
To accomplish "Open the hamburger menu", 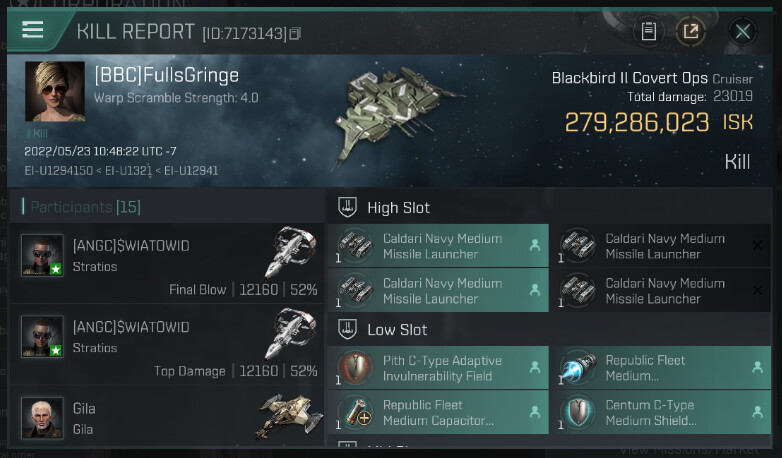I will point(33,30).
